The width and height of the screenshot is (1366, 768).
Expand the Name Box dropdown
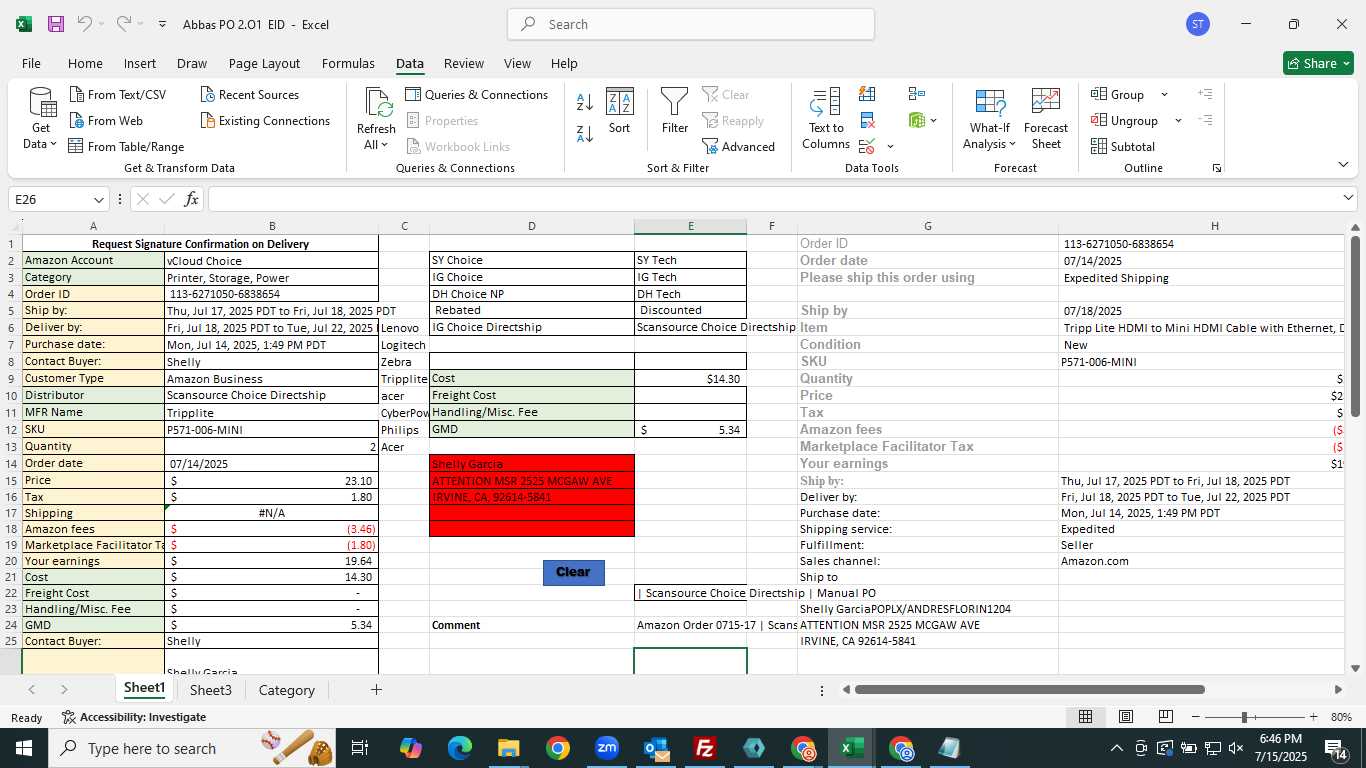click(98, 199)
